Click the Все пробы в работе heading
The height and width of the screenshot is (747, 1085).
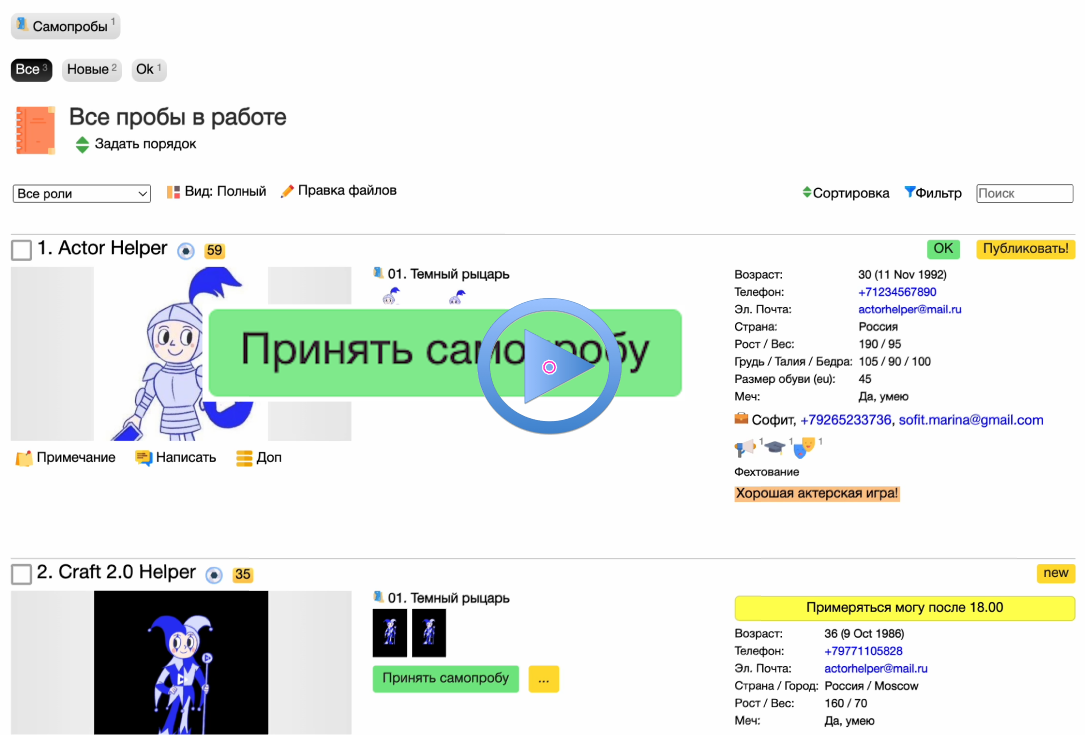click(178, 117)
